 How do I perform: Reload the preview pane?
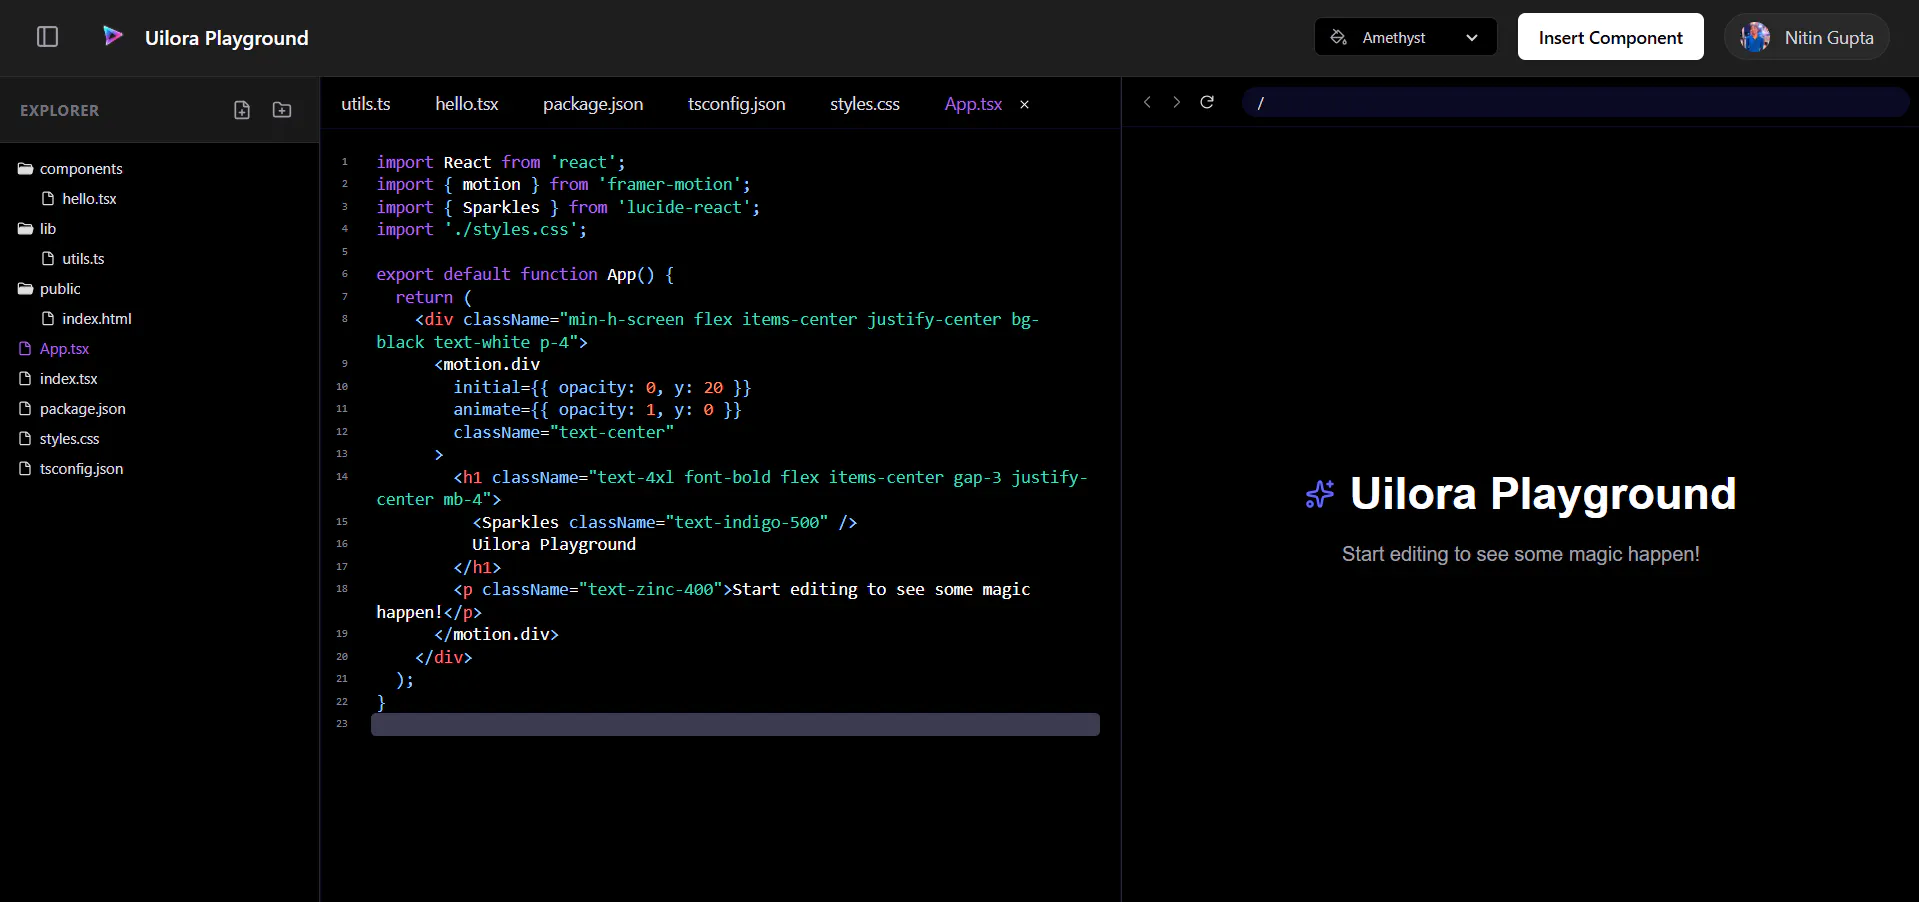[x=1207, y=102]
